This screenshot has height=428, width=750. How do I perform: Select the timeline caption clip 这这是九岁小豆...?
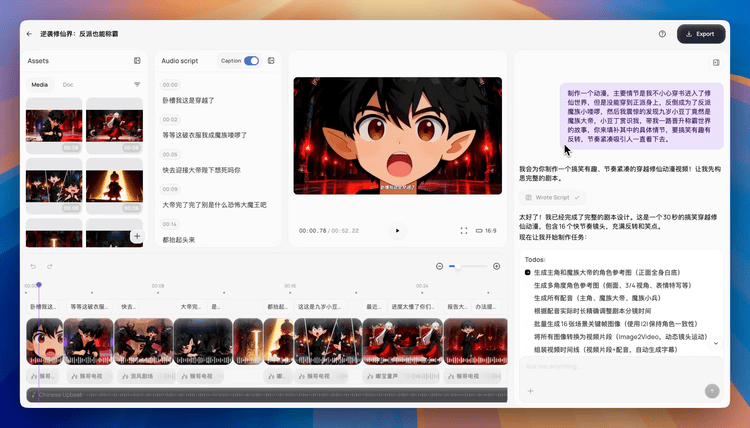320,307
